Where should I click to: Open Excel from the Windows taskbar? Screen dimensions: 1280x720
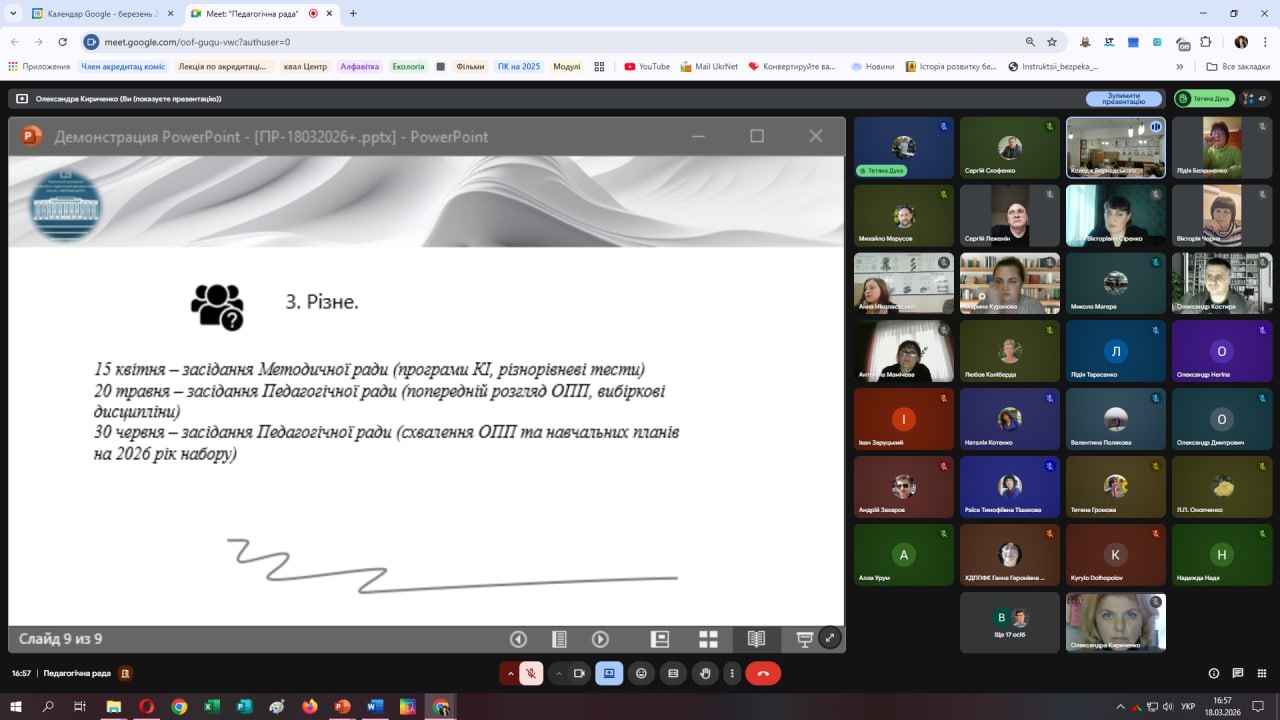(212, 706)
